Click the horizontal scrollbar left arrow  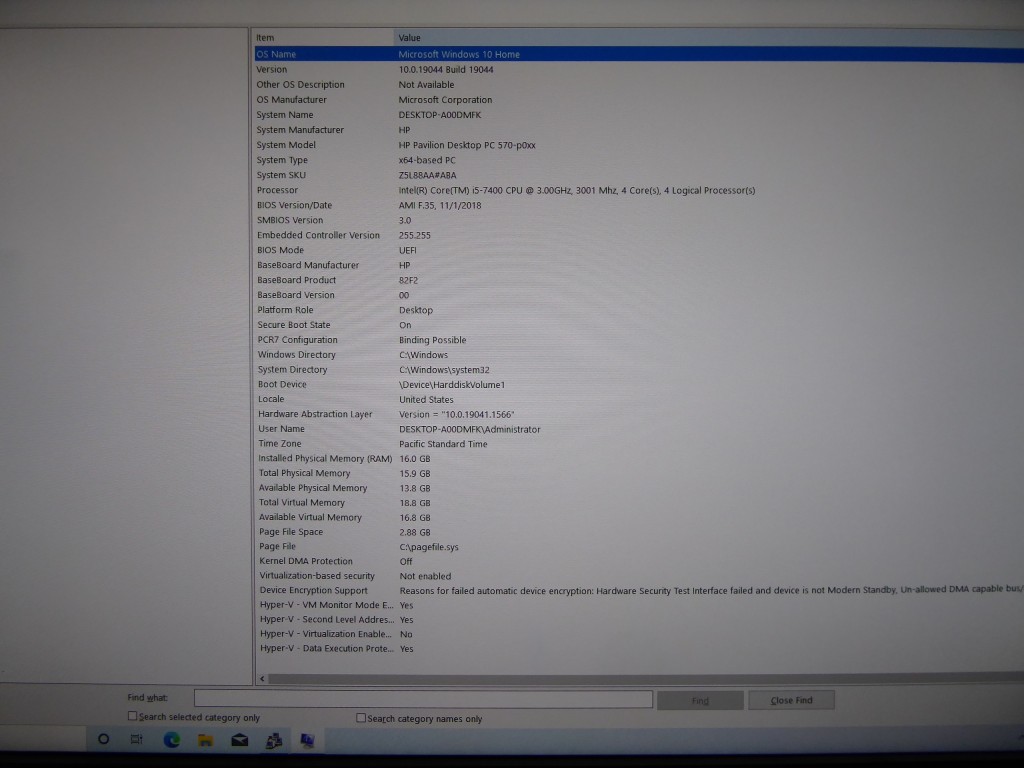[x=262, y=679]
